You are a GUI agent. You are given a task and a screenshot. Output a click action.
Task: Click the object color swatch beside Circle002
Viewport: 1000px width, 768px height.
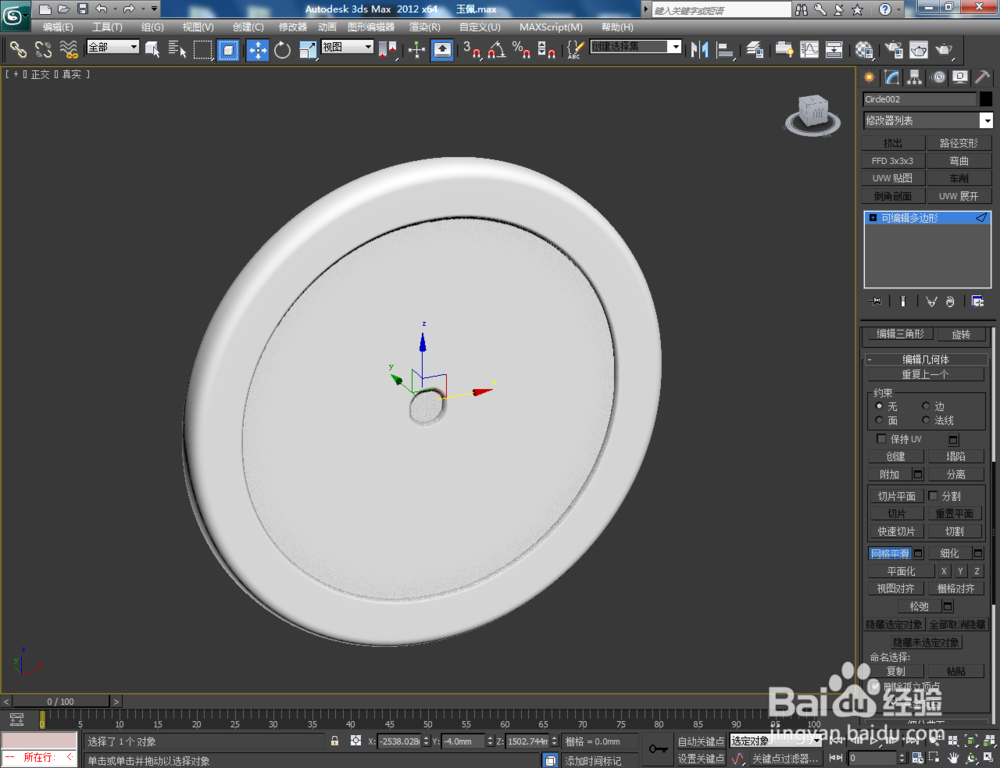(x=986, y=99)
